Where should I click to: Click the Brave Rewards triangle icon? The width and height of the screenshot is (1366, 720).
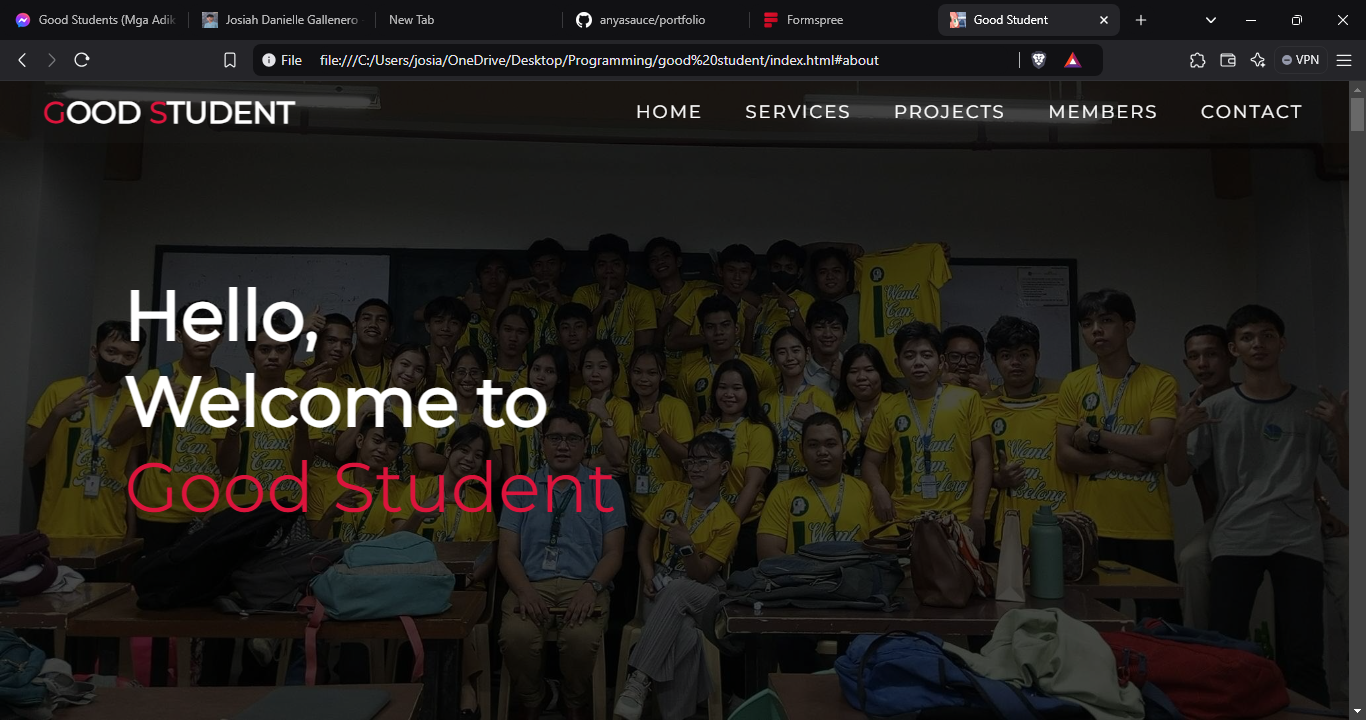pos(1072,60)
